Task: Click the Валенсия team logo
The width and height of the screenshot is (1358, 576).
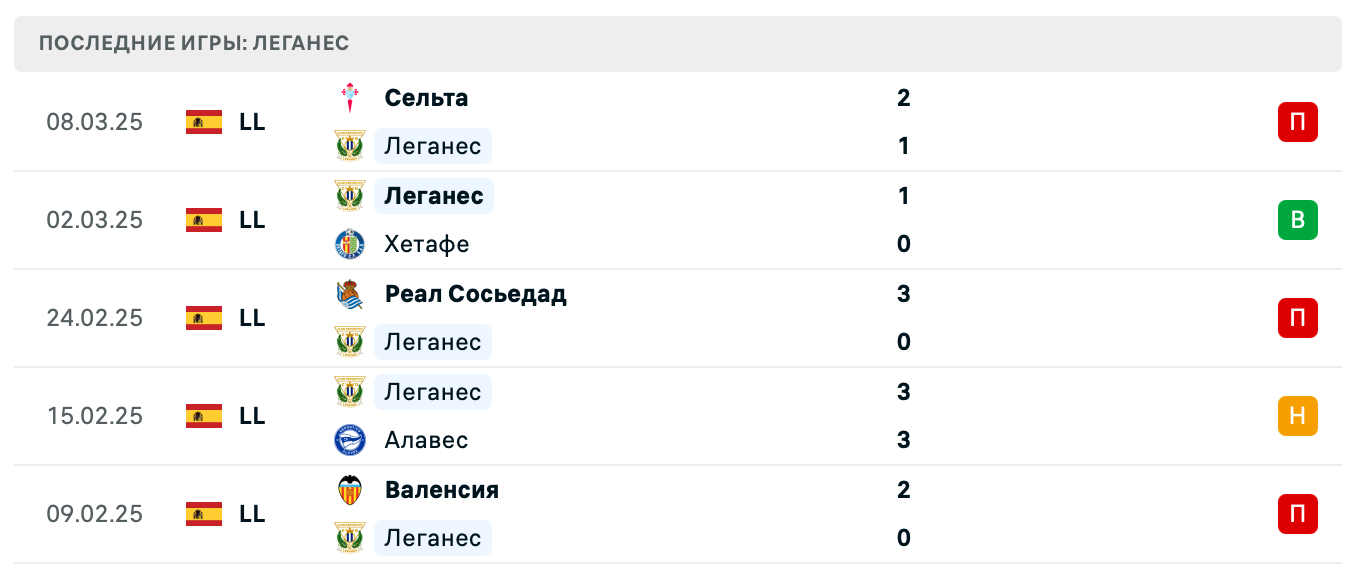Action: 349,490
